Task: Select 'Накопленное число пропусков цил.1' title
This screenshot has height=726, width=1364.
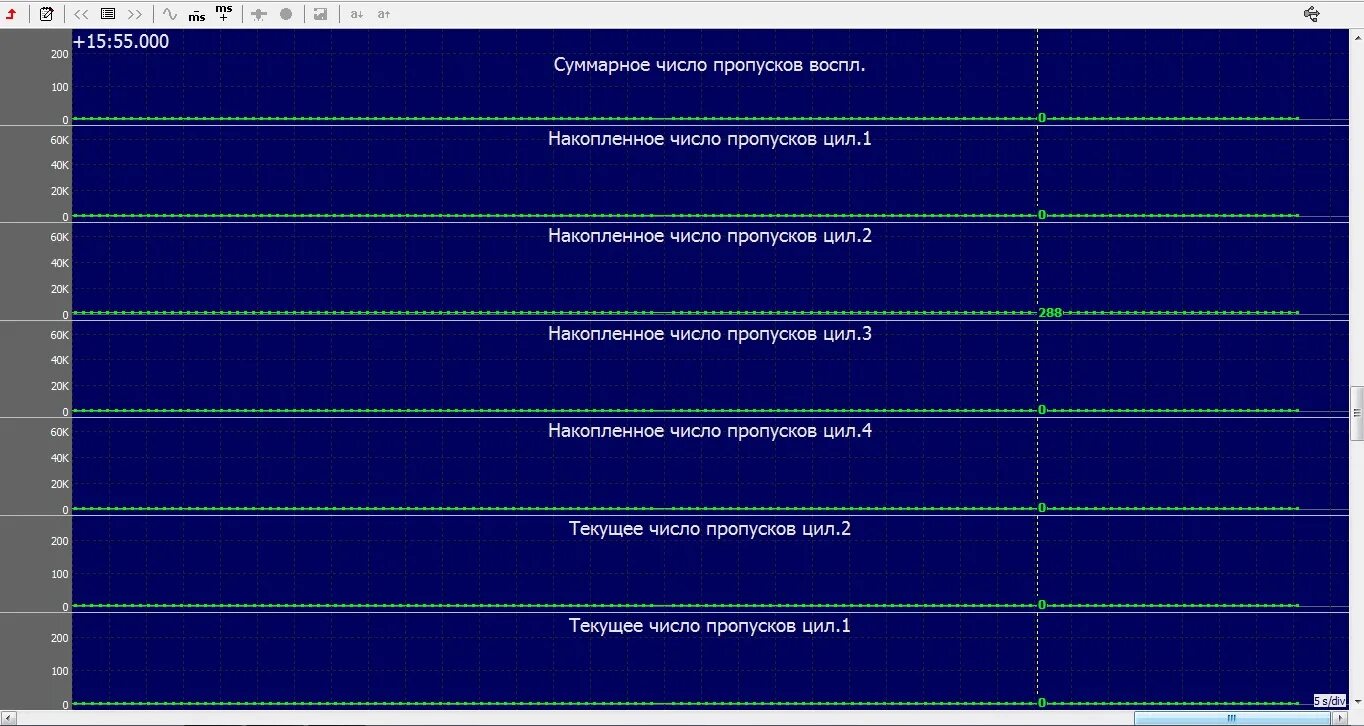Action: coord(710,139)
